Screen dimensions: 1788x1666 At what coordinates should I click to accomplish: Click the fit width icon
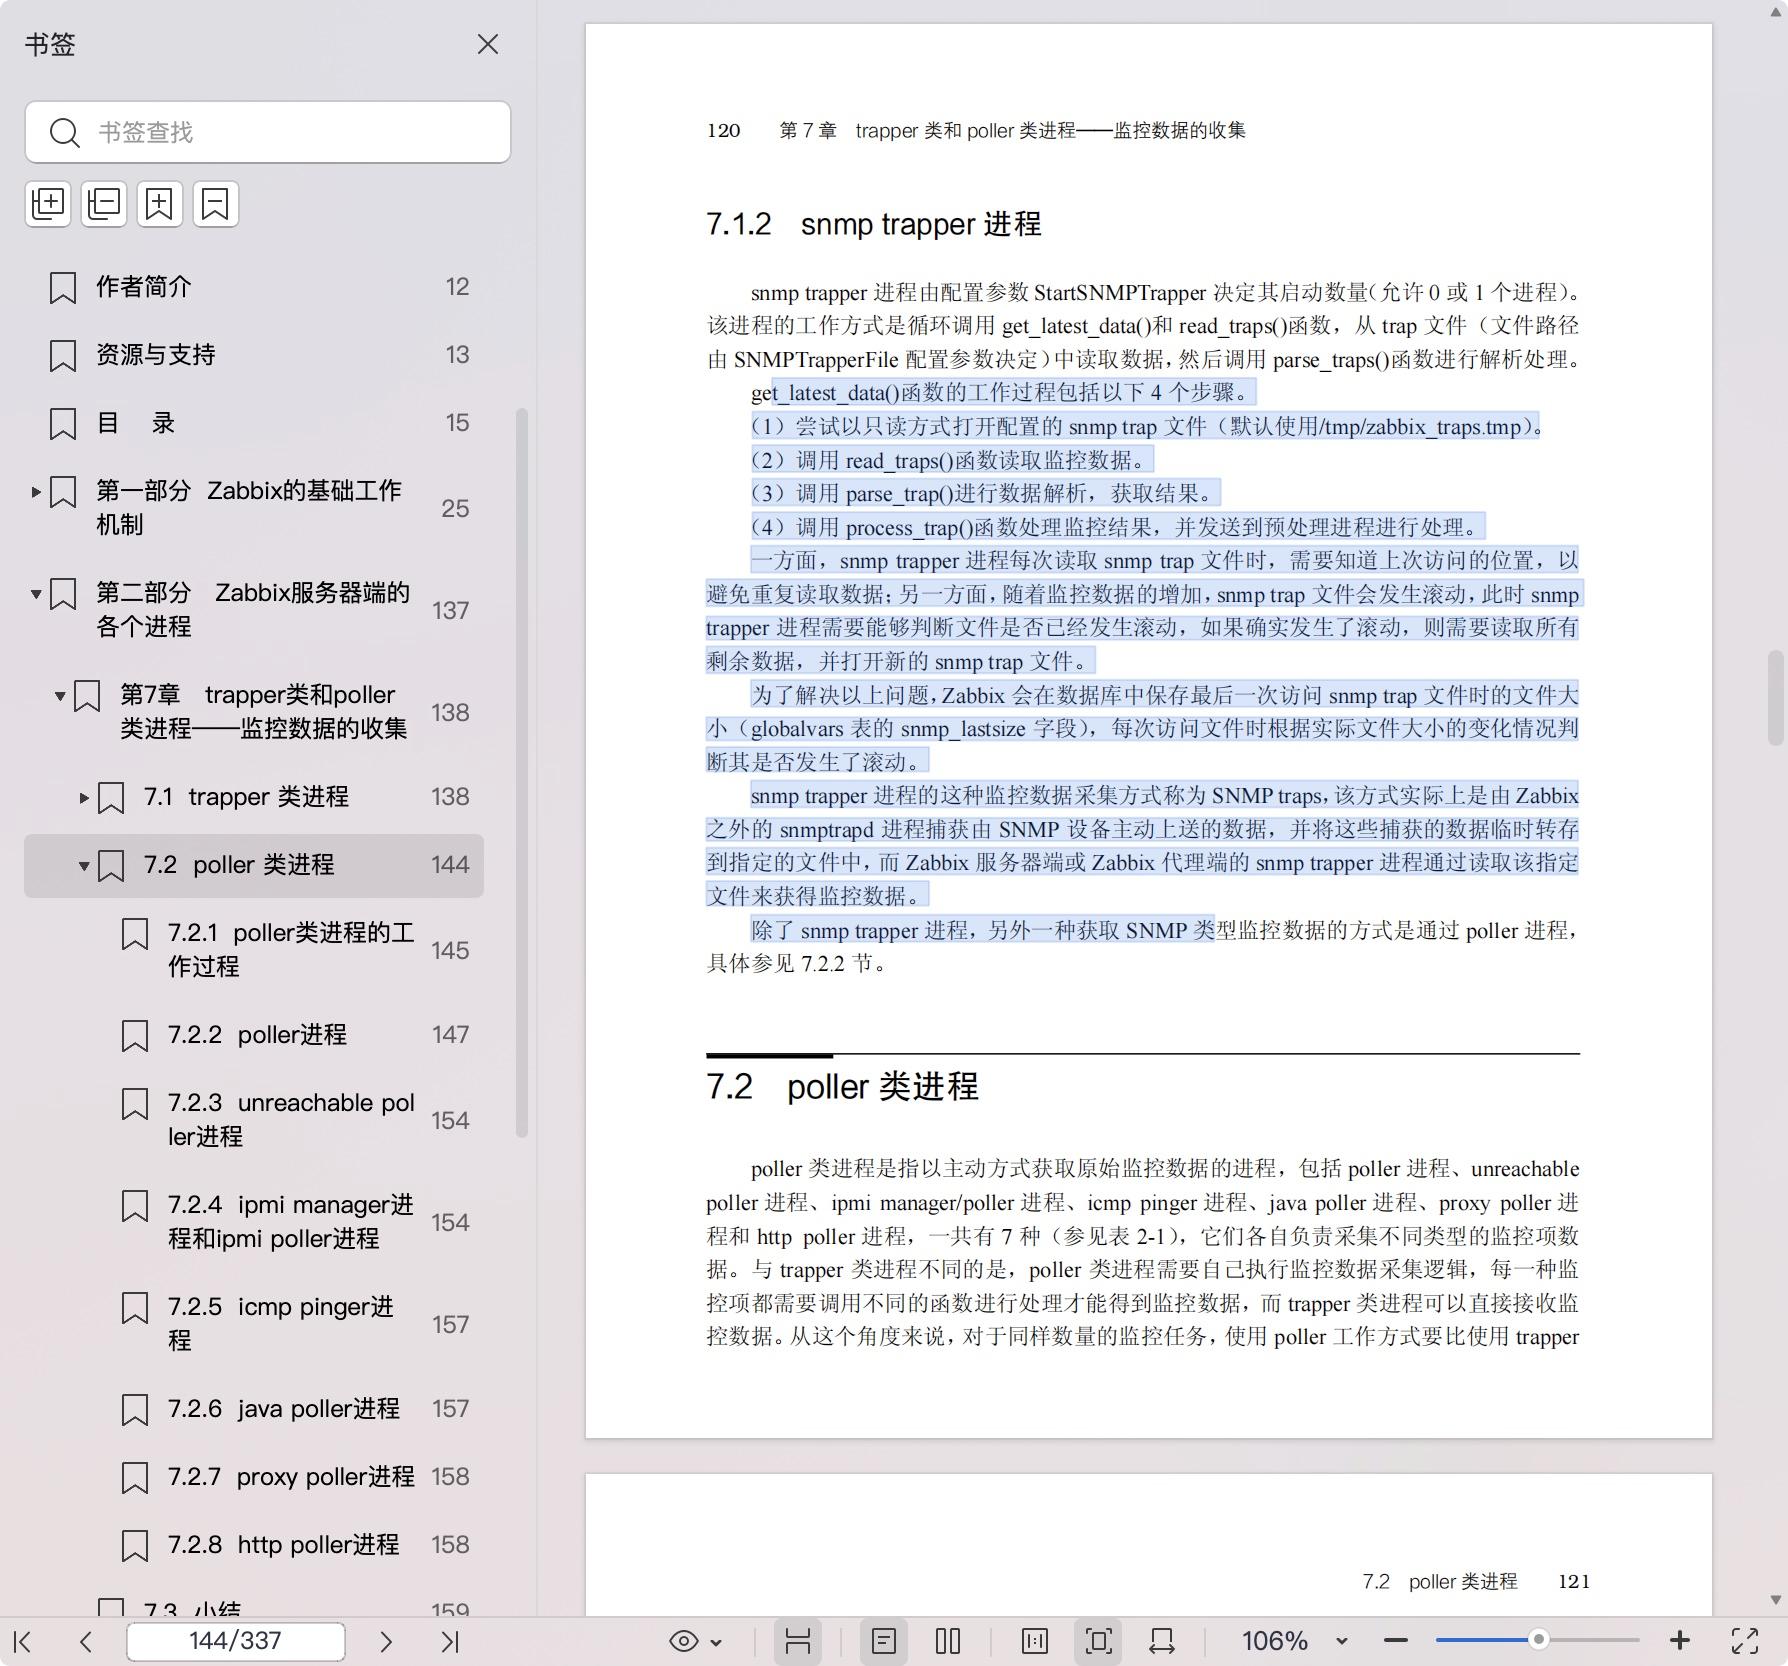coord(1162,1641)
